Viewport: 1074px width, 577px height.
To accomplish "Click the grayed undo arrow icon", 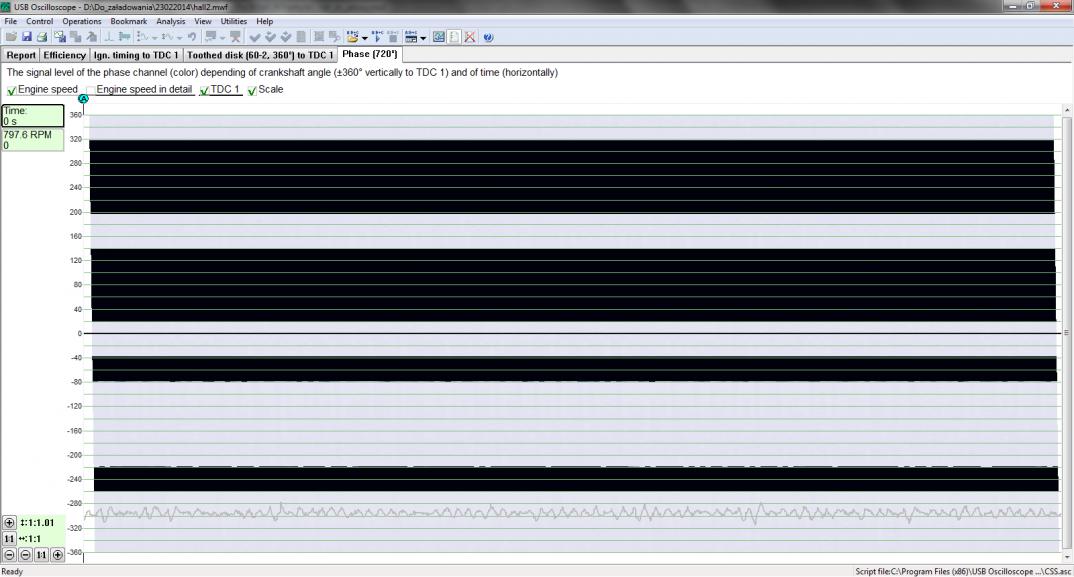I will point(192,37).
